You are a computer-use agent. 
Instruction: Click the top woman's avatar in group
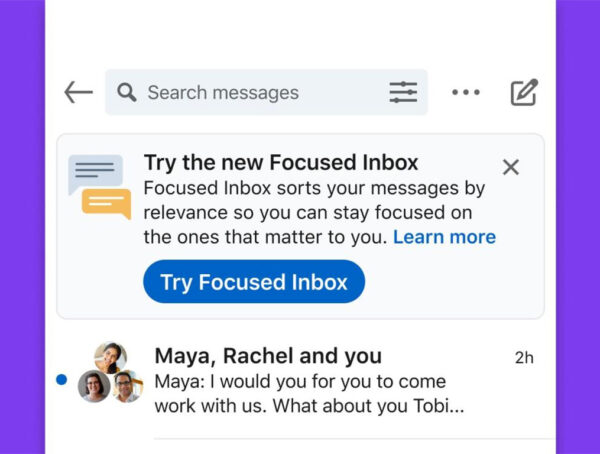[x=110, y=357]
